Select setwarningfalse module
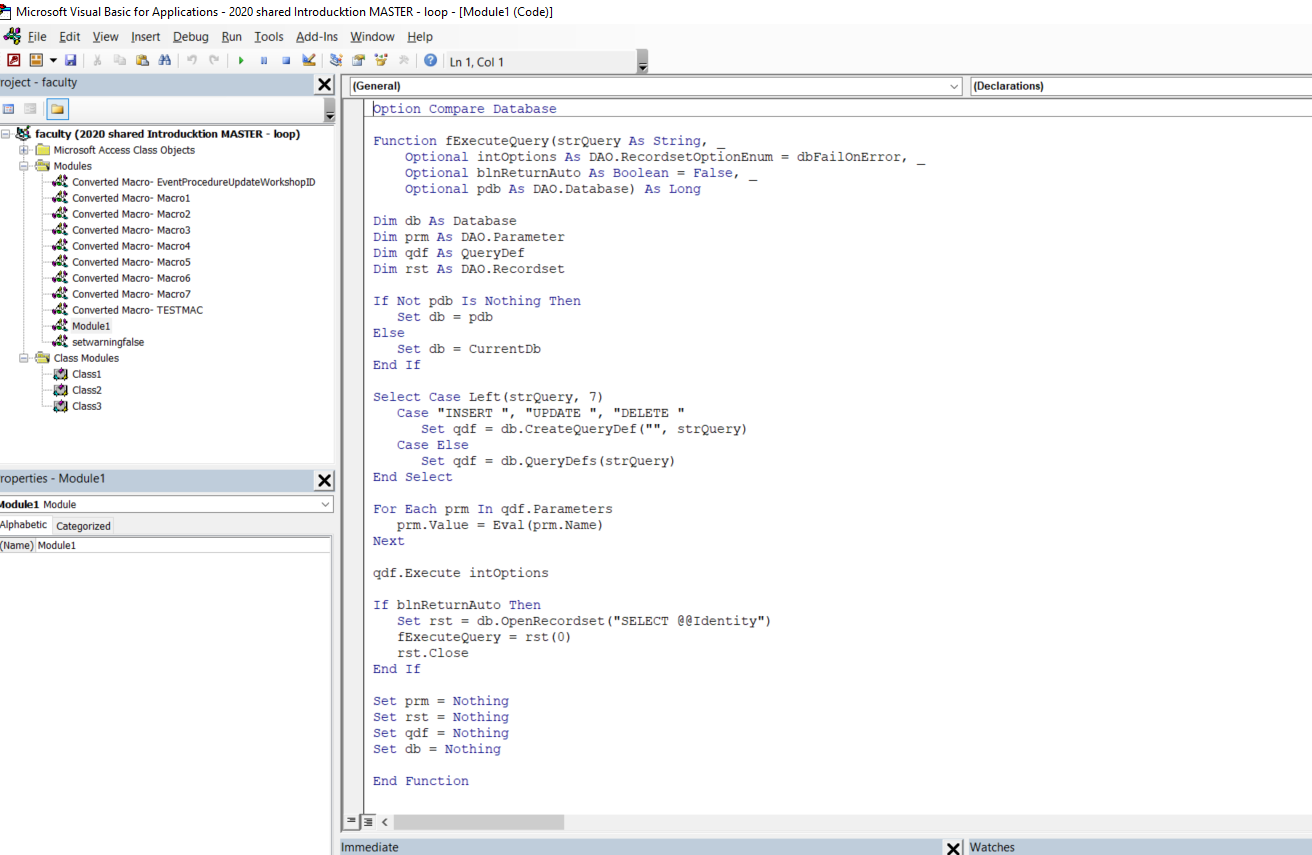Screen dimensions: 1312x855 108,342
